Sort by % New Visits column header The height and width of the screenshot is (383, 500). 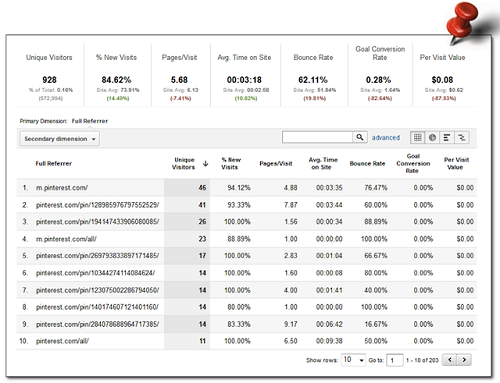tap(231, 163)
